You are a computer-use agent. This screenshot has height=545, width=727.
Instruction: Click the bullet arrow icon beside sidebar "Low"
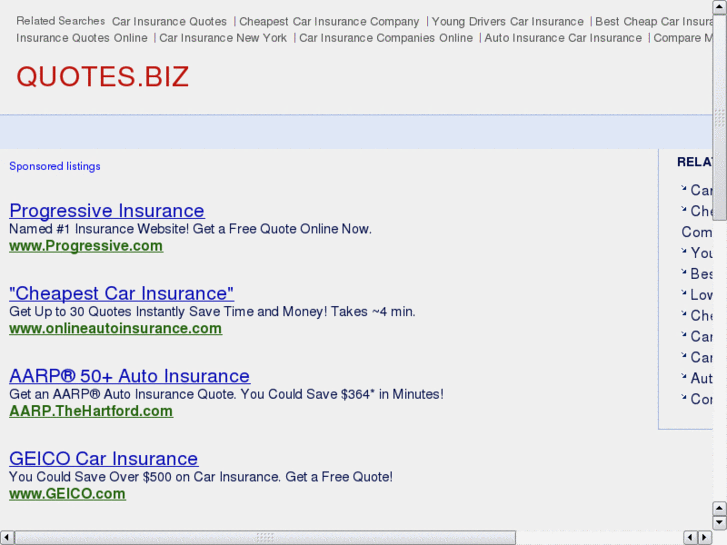[683, 293]
